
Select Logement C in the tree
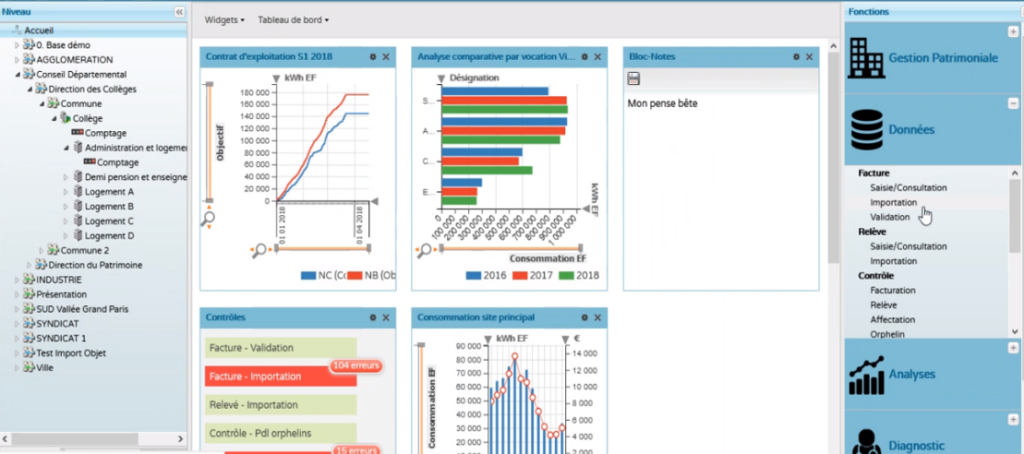109,221
